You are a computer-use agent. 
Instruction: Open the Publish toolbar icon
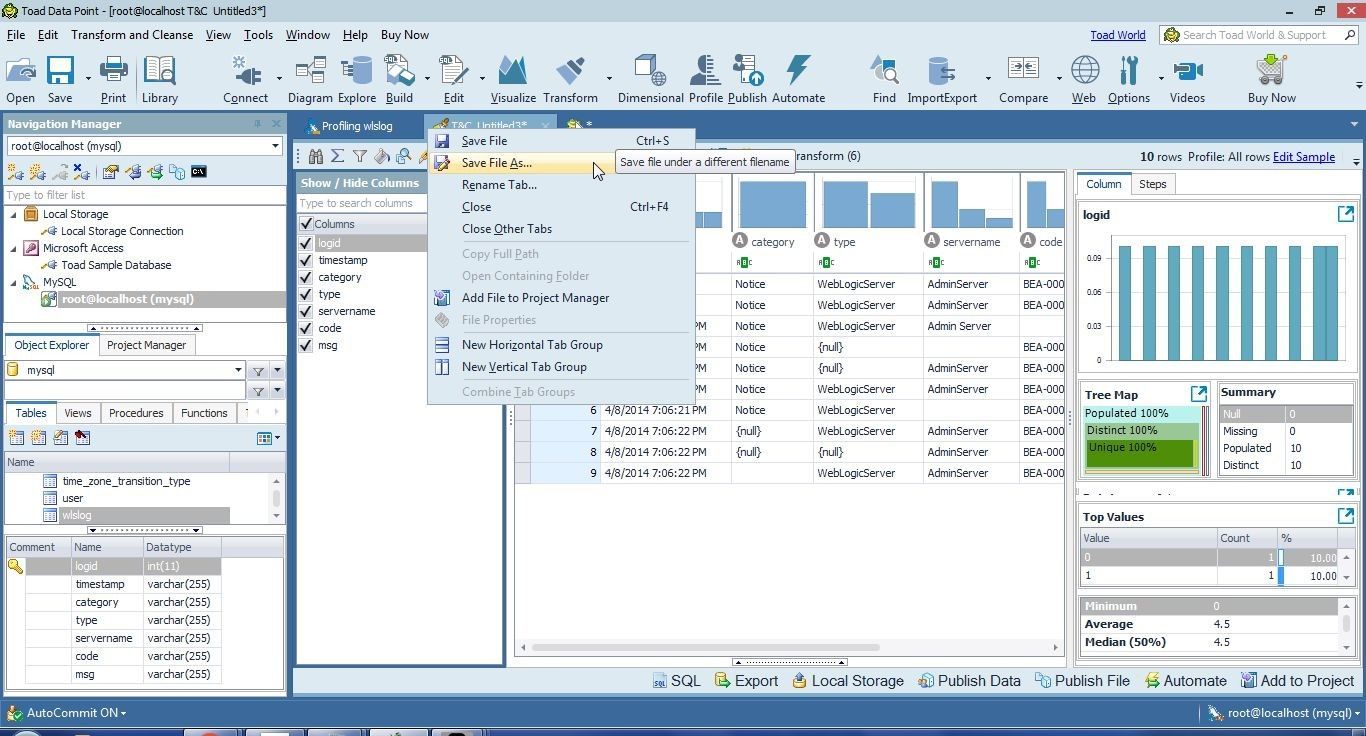(747, 79)
